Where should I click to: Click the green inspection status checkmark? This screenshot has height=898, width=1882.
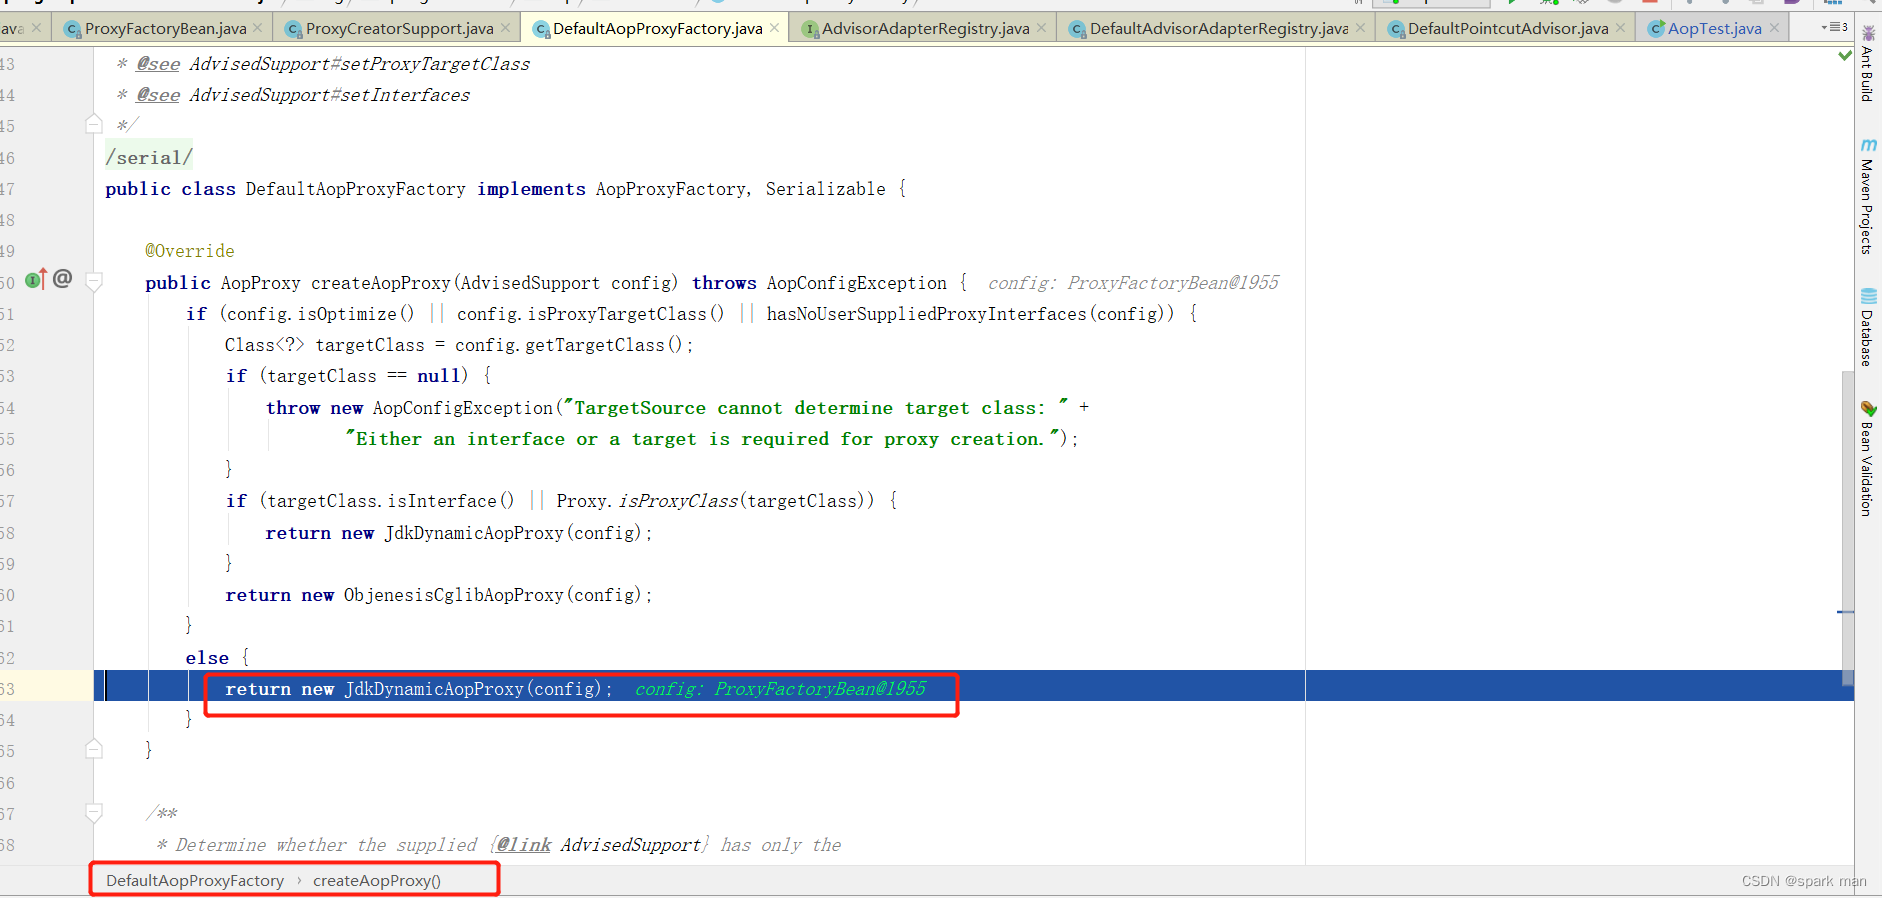point(1845,55)
